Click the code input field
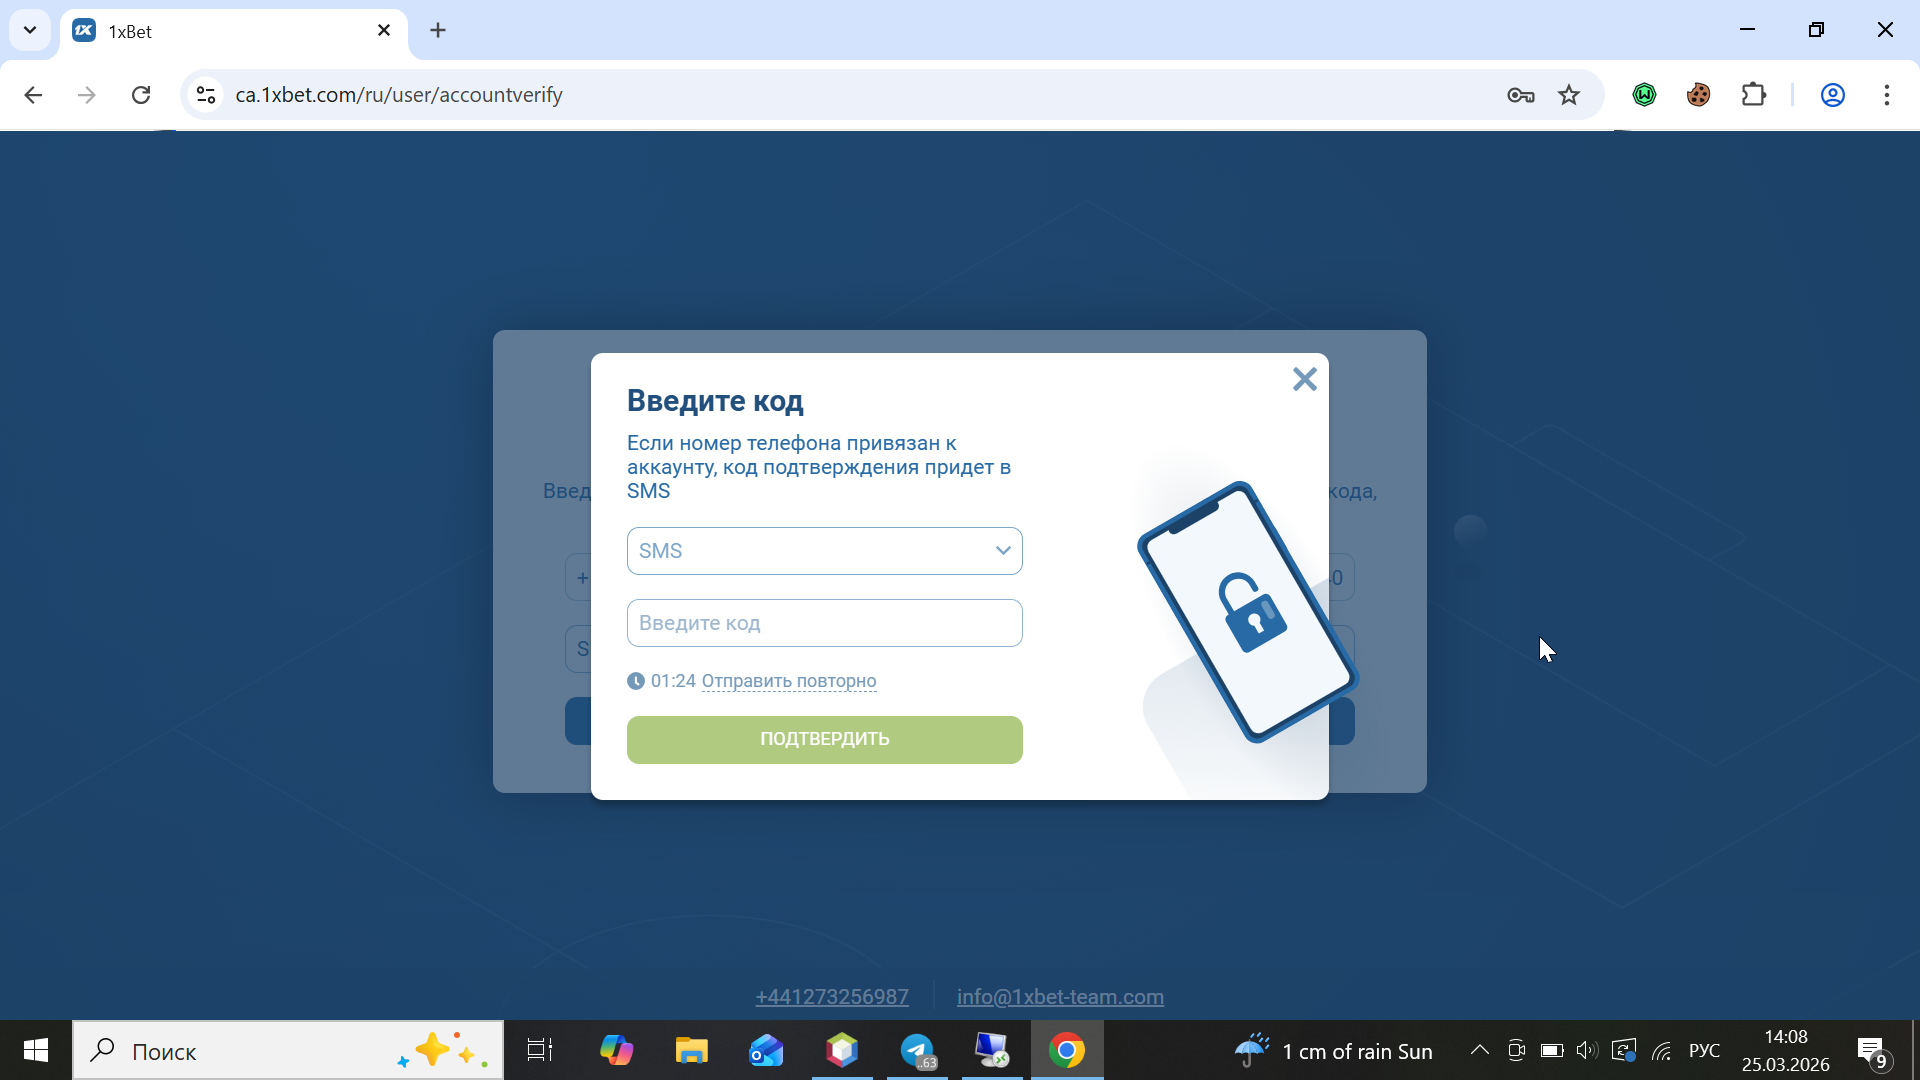The image size is (1920, 1080). [824, 623]
